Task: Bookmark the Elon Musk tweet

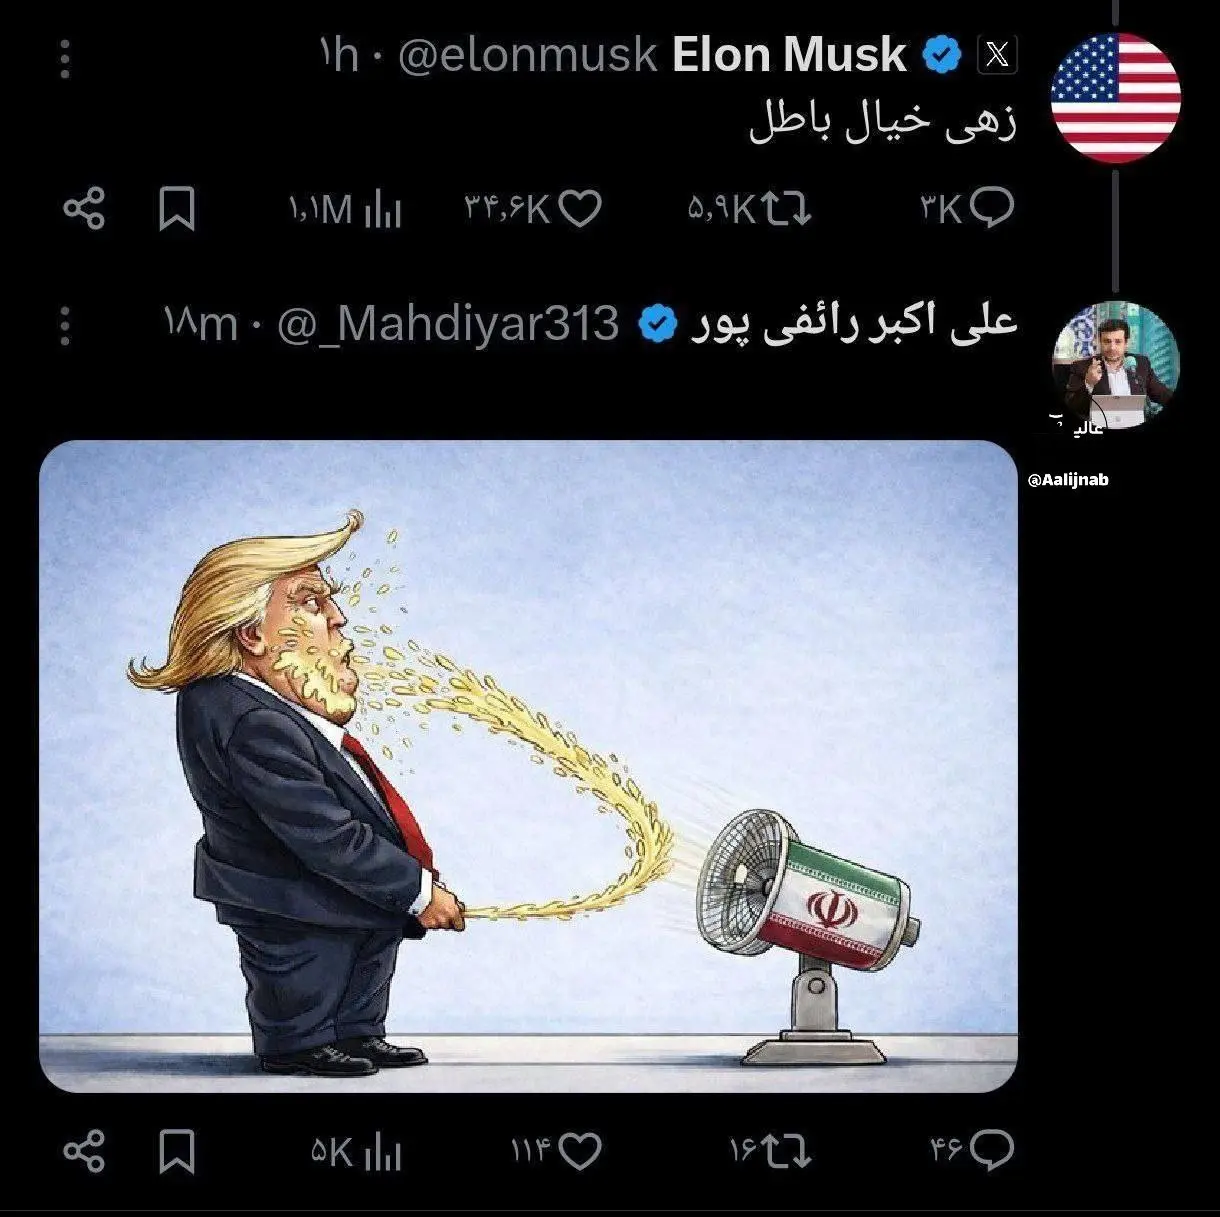Action: click(177, 209)
